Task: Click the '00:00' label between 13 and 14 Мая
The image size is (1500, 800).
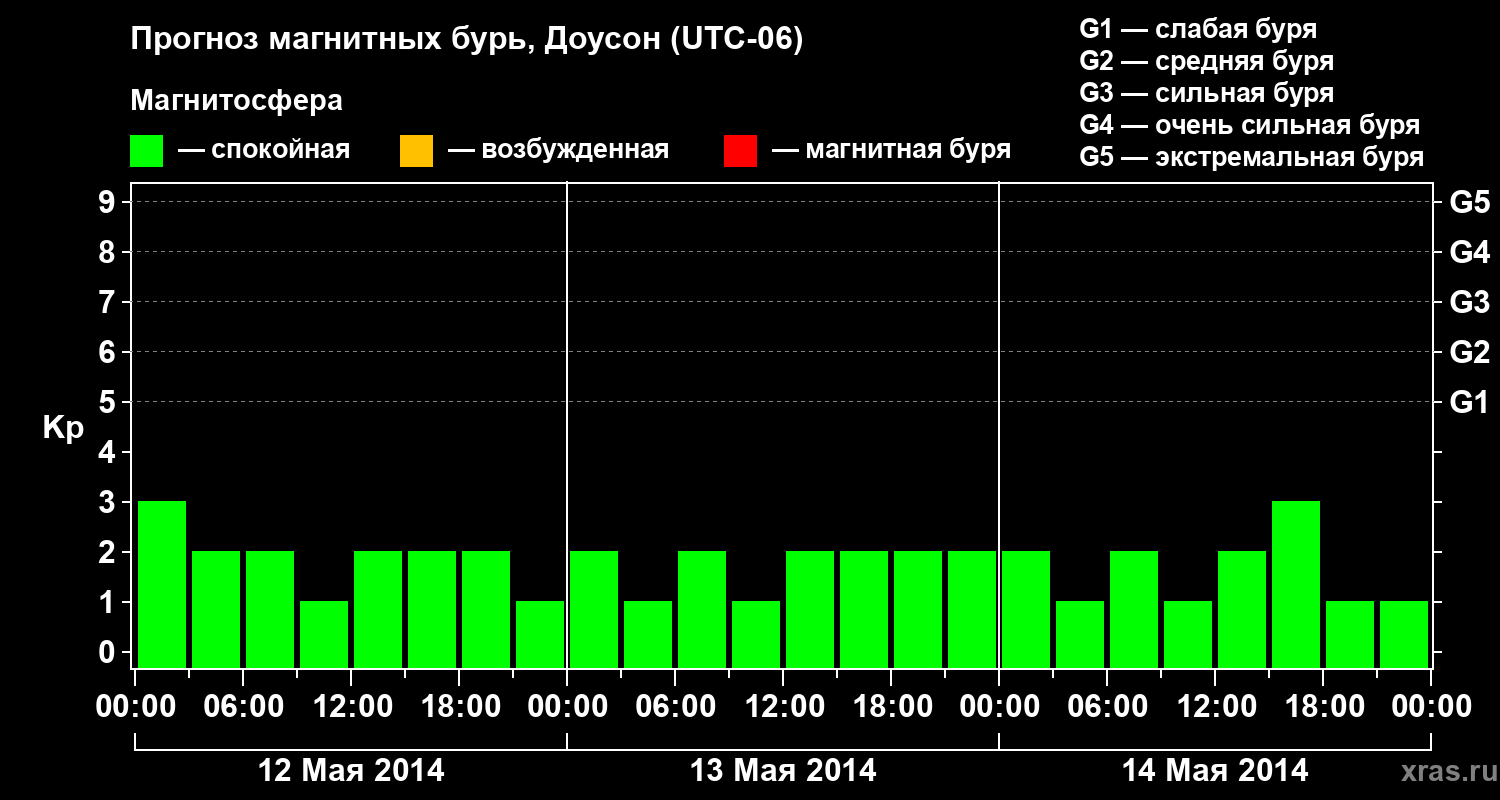Action: (999, 707)
